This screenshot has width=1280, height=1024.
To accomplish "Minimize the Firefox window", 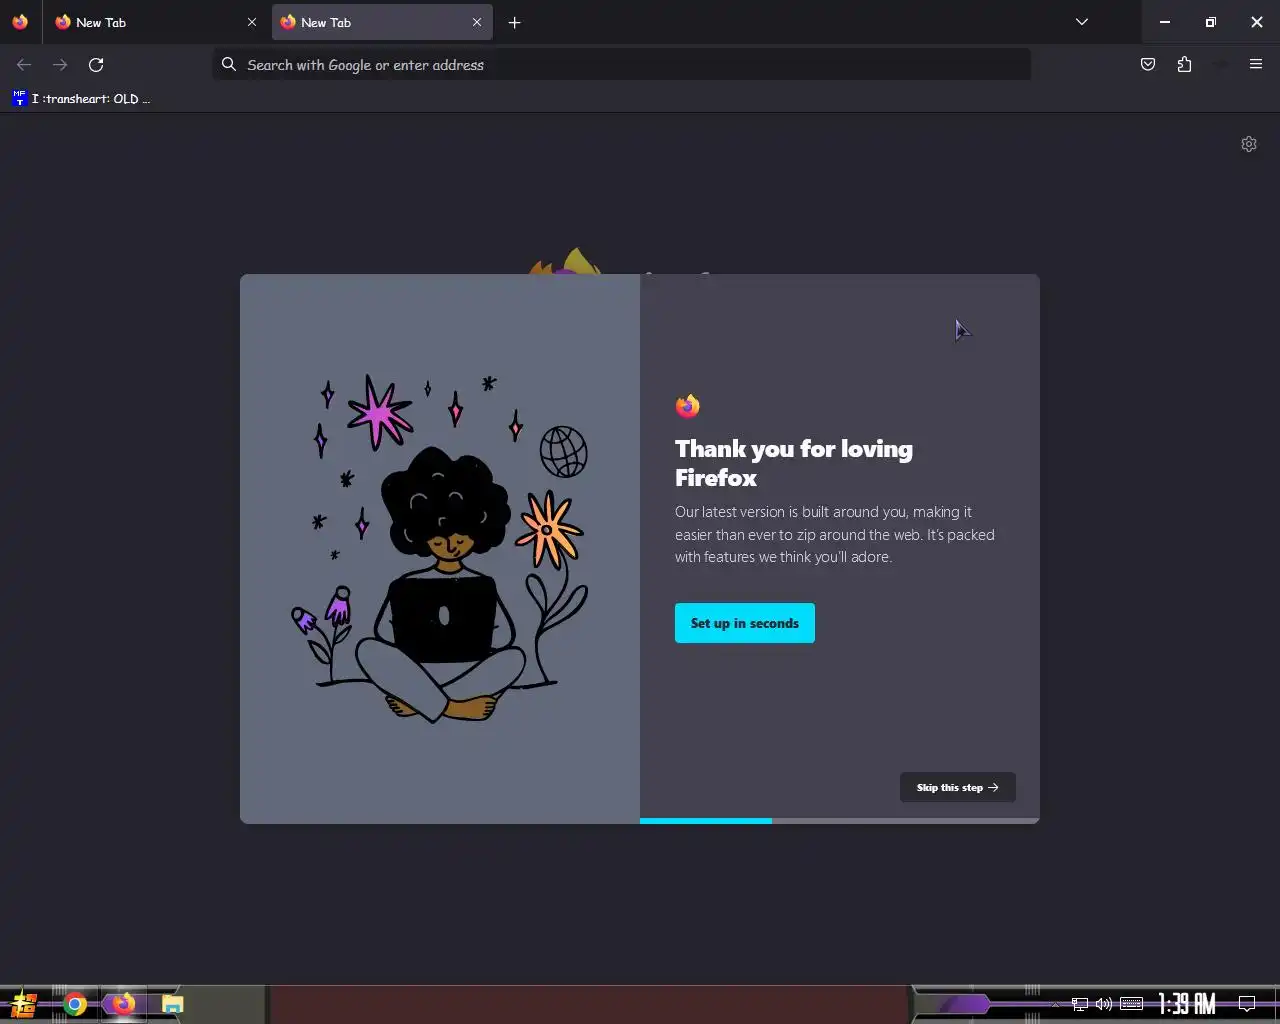I will [1165, 22].
